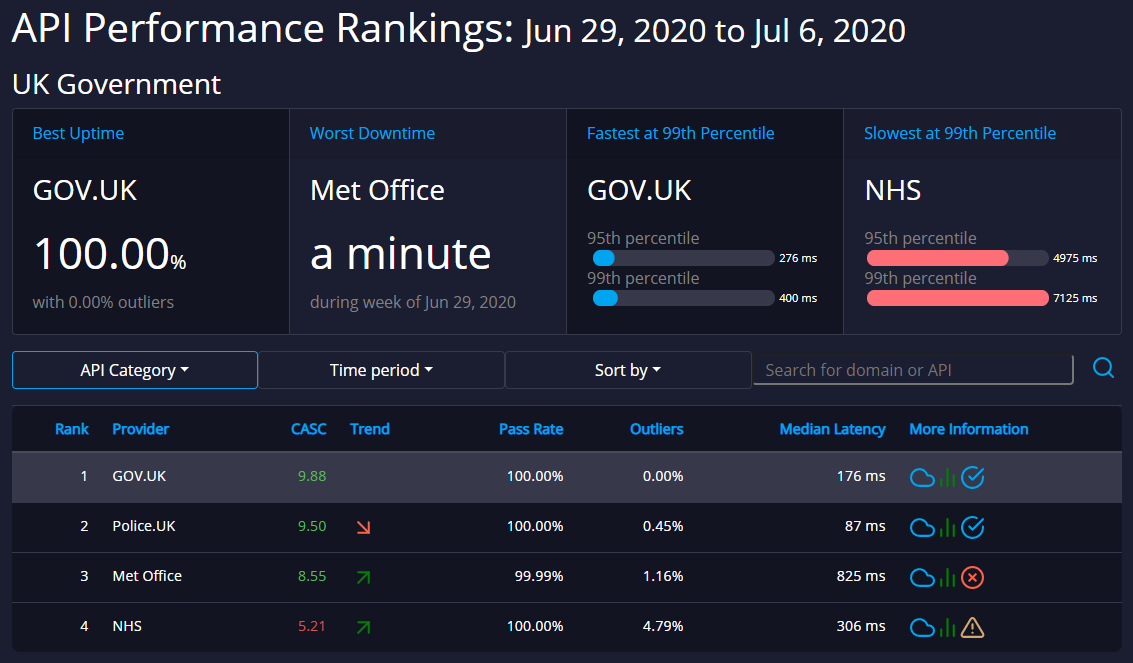Click the 276 ms latency label
Screen dimensions: 1133x663
point(798,258)
